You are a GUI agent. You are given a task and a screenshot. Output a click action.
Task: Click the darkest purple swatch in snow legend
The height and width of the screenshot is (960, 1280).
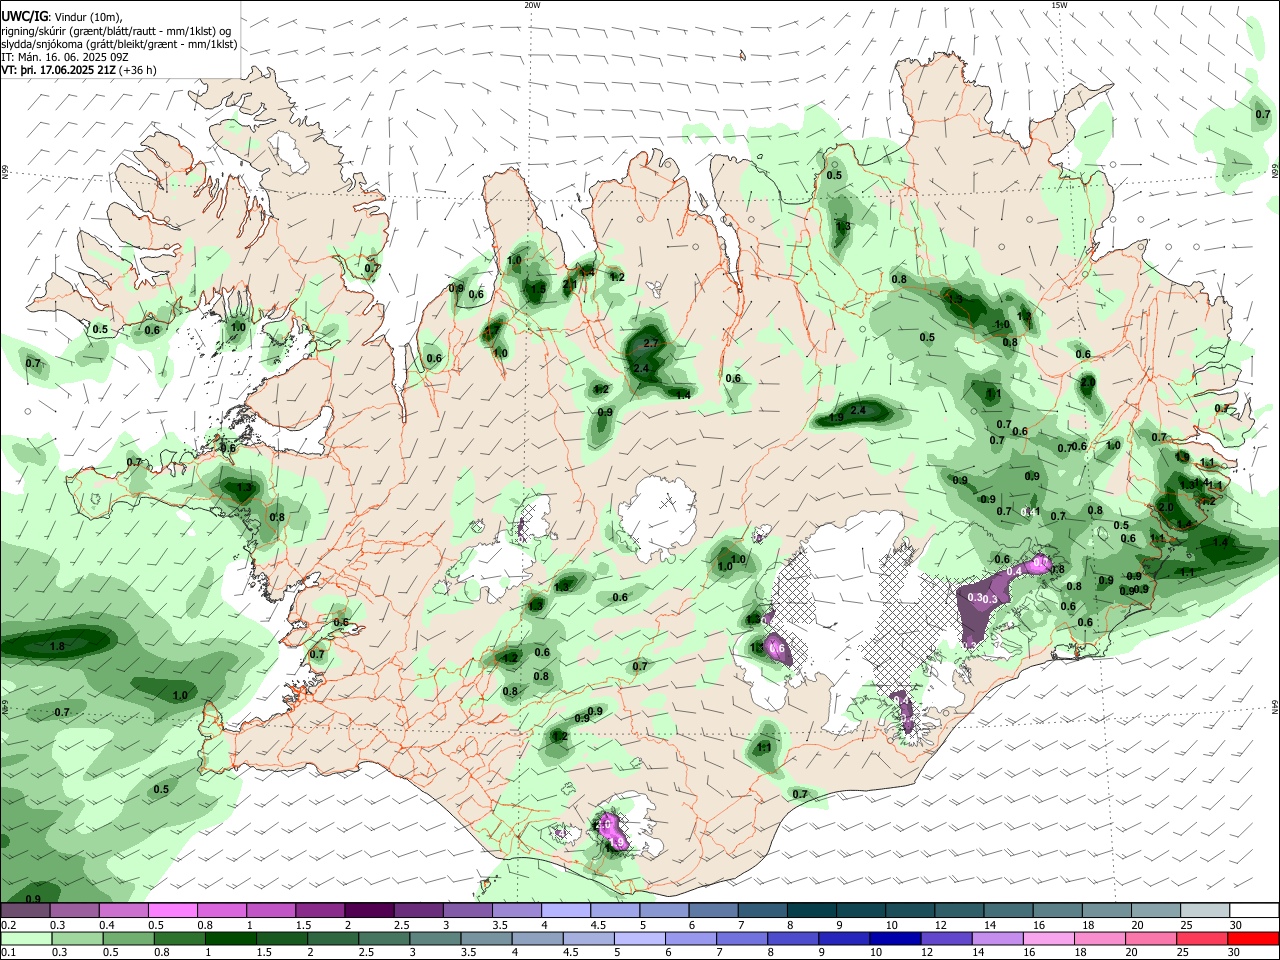tap(370, 911)
